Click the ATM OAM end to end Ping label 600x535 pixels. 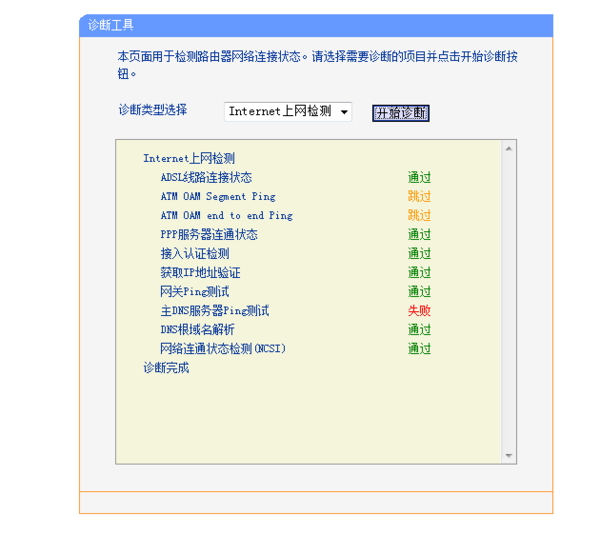click(227, 215)
